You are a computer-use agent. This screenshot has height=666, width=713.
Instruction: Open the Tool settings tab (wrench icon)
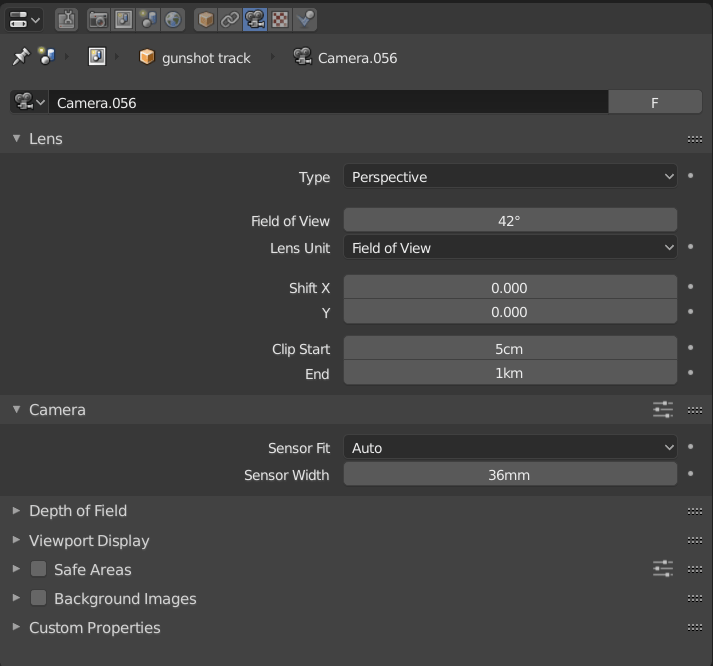[x=66, y=20]
